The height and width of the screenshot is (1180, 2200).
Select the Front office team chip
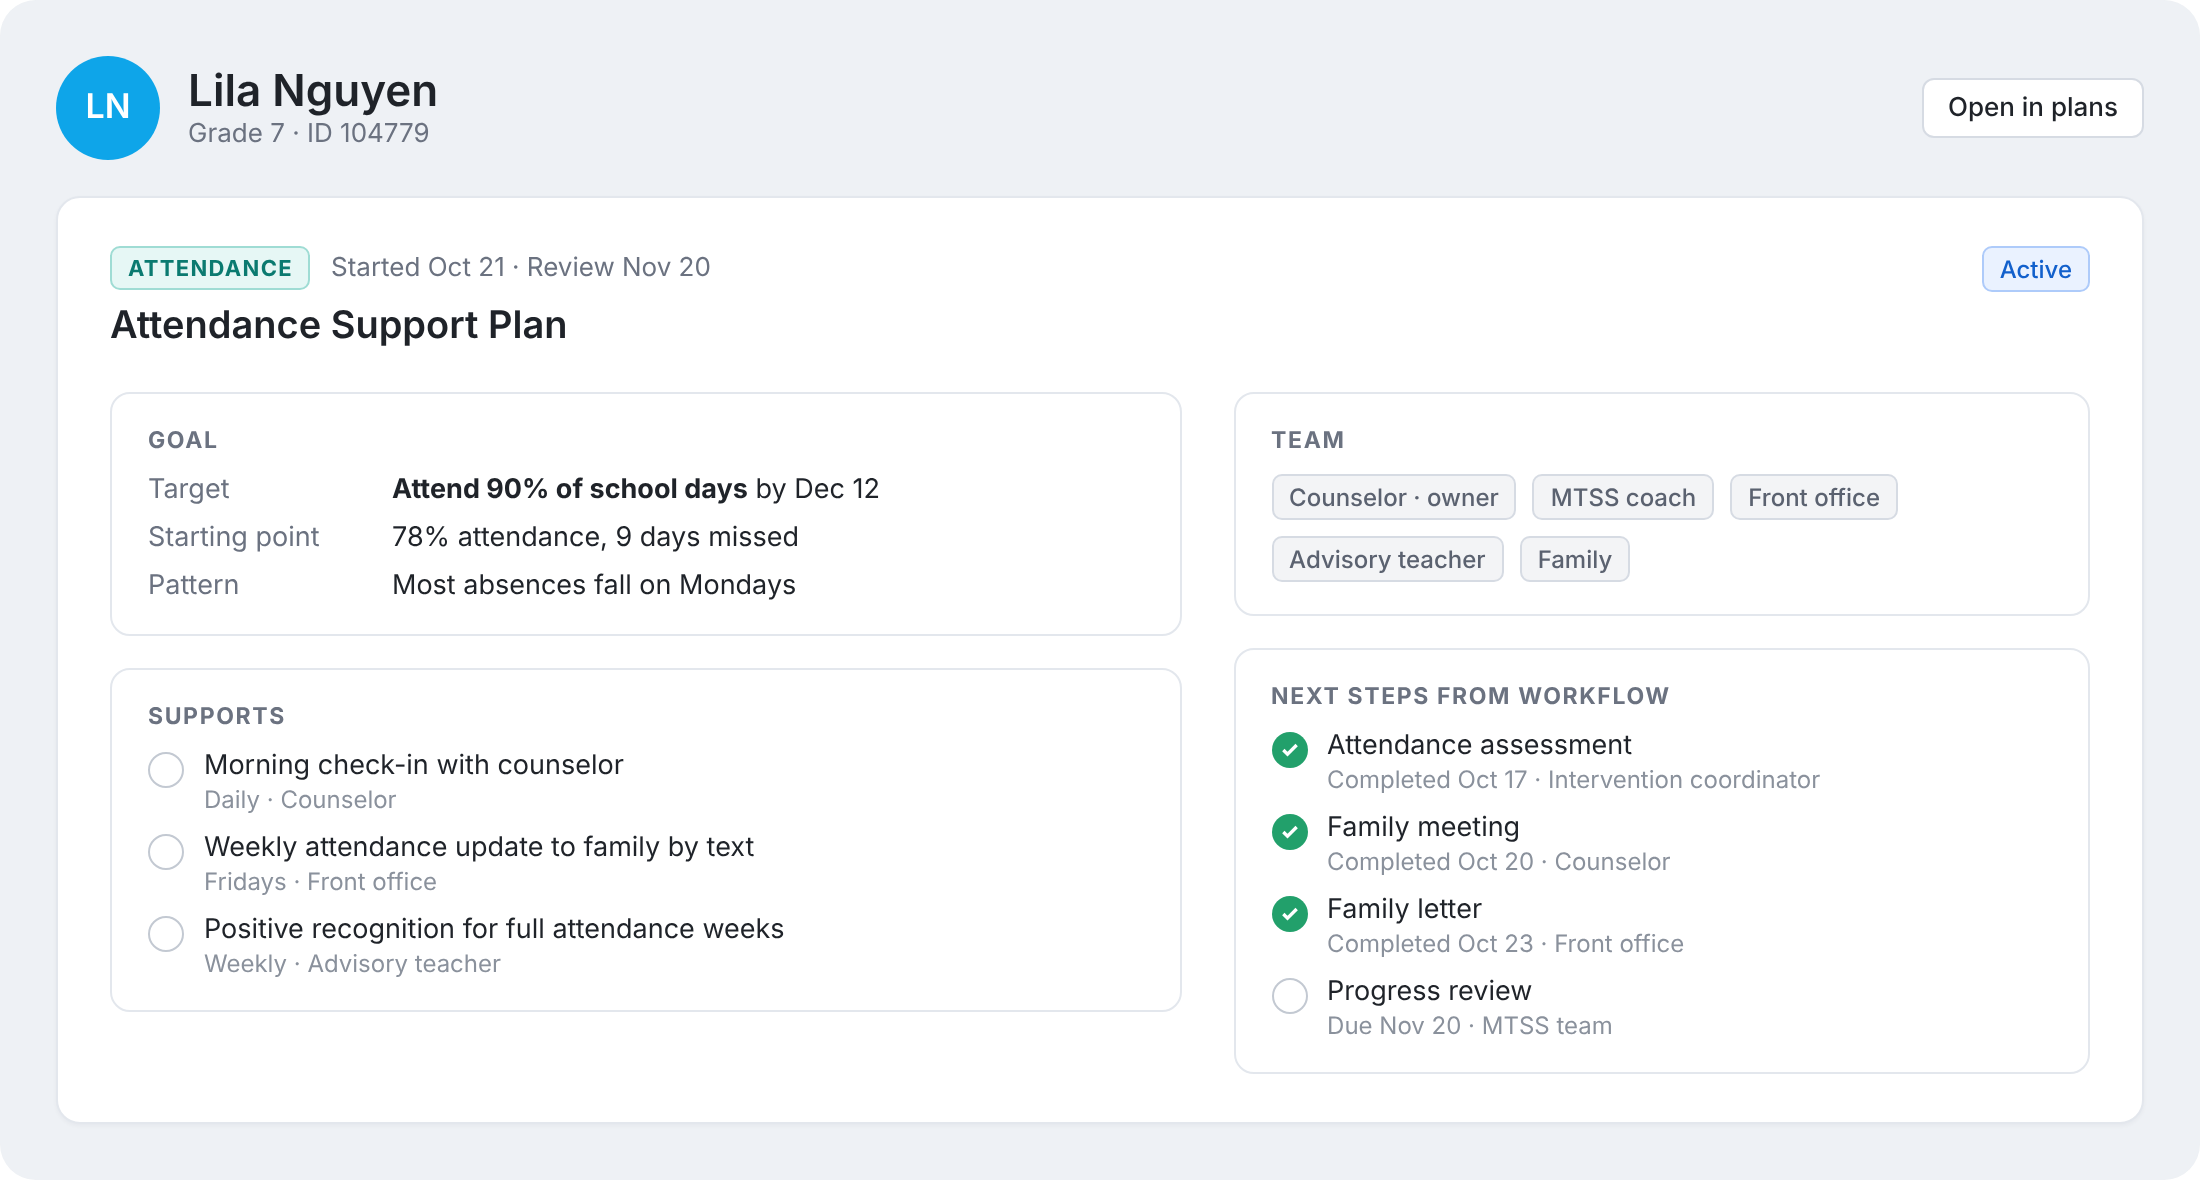pos(1813,497)
